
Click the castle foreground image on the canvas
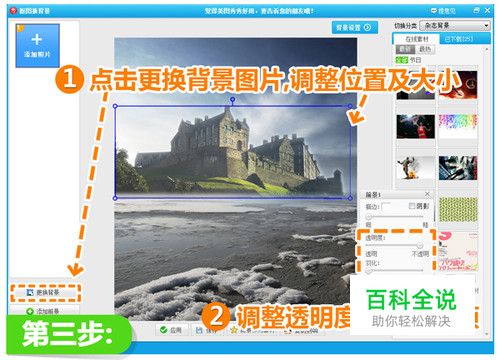[233, 152]
